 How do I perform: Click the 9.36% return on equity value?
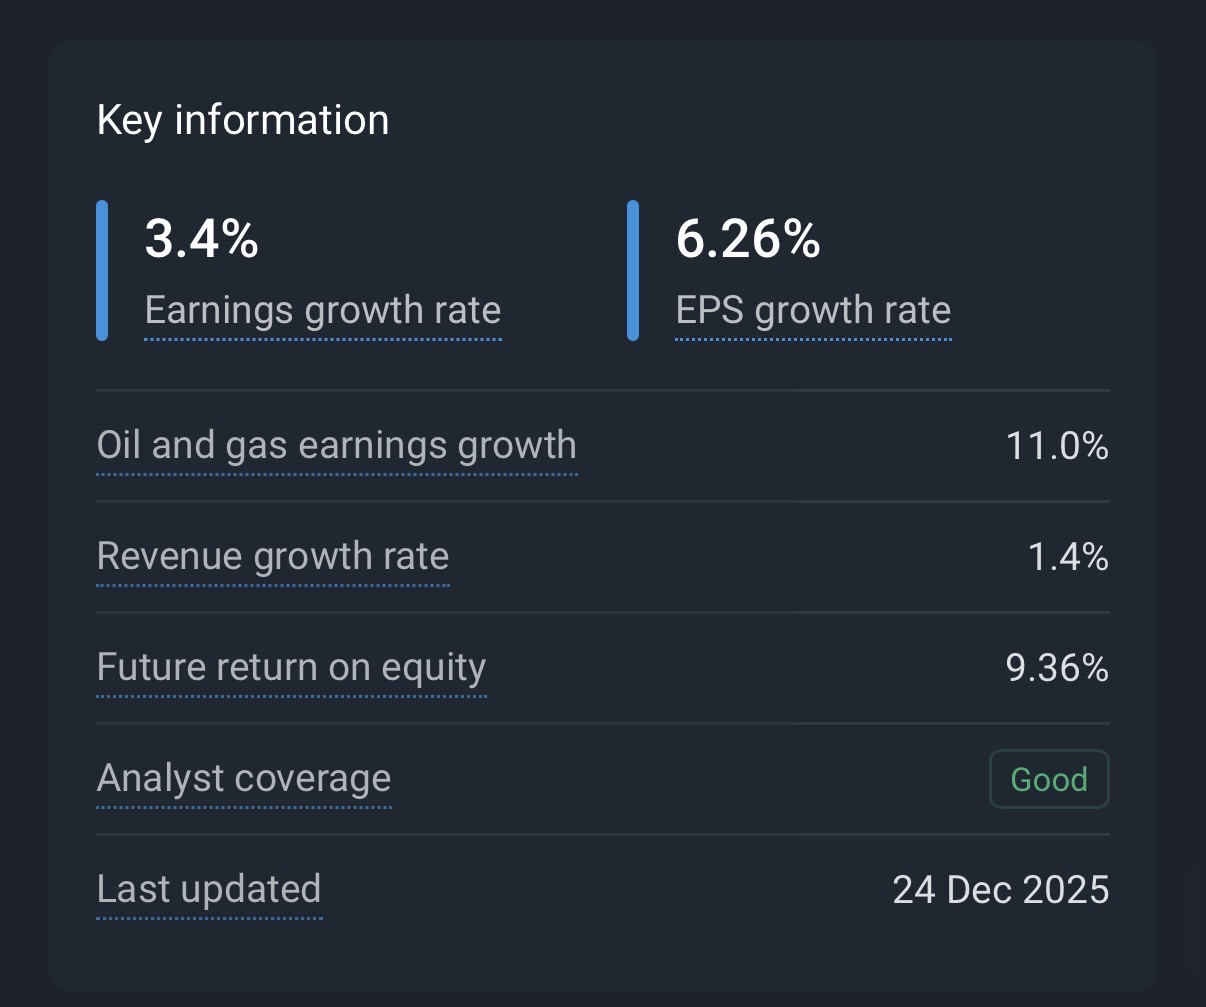click(x=1057, y=668)
